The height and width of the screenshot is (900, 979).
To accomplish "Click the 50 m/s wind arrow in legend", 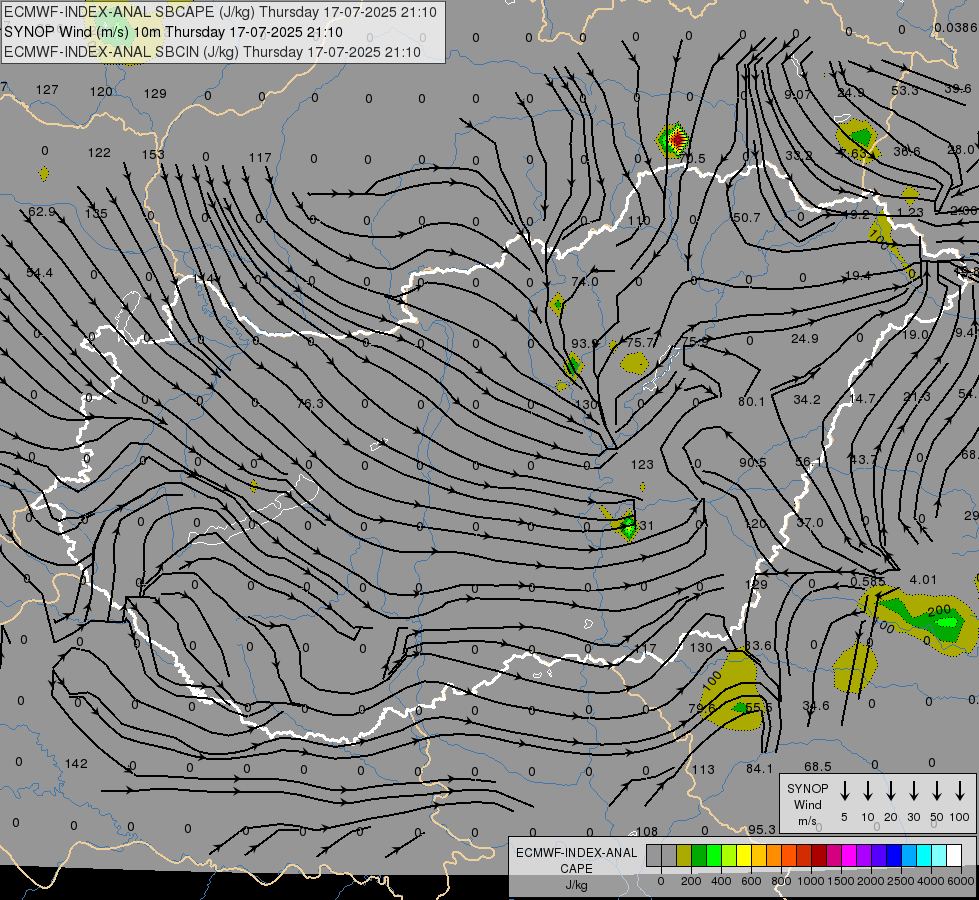I will (937, 791).
